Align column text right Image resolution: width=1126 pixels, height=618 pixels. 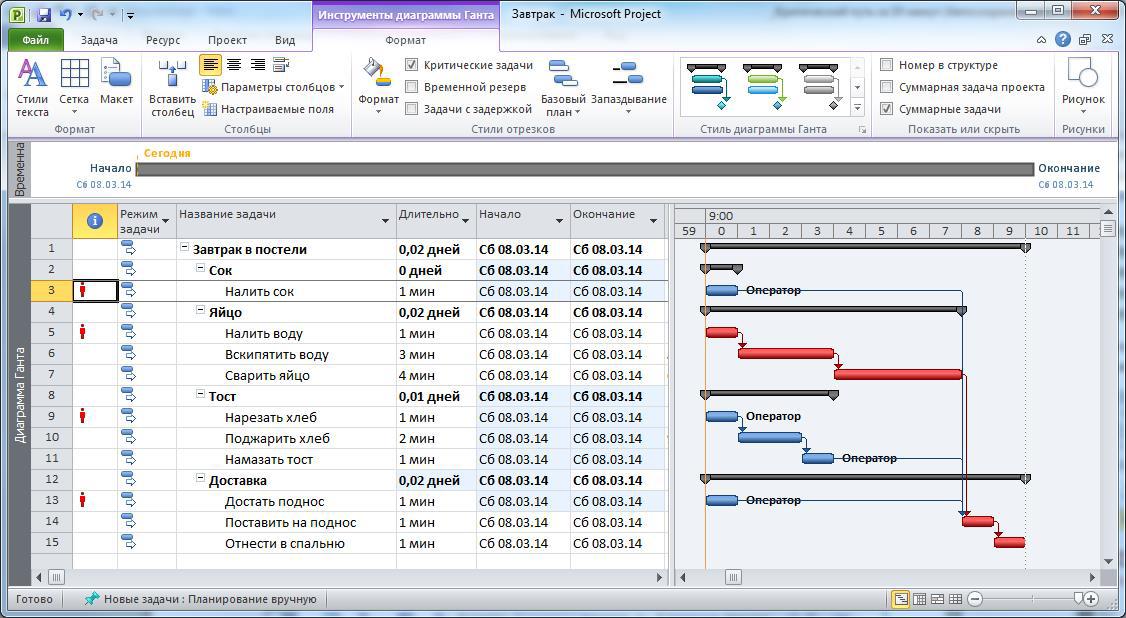[x=257, y=65]
